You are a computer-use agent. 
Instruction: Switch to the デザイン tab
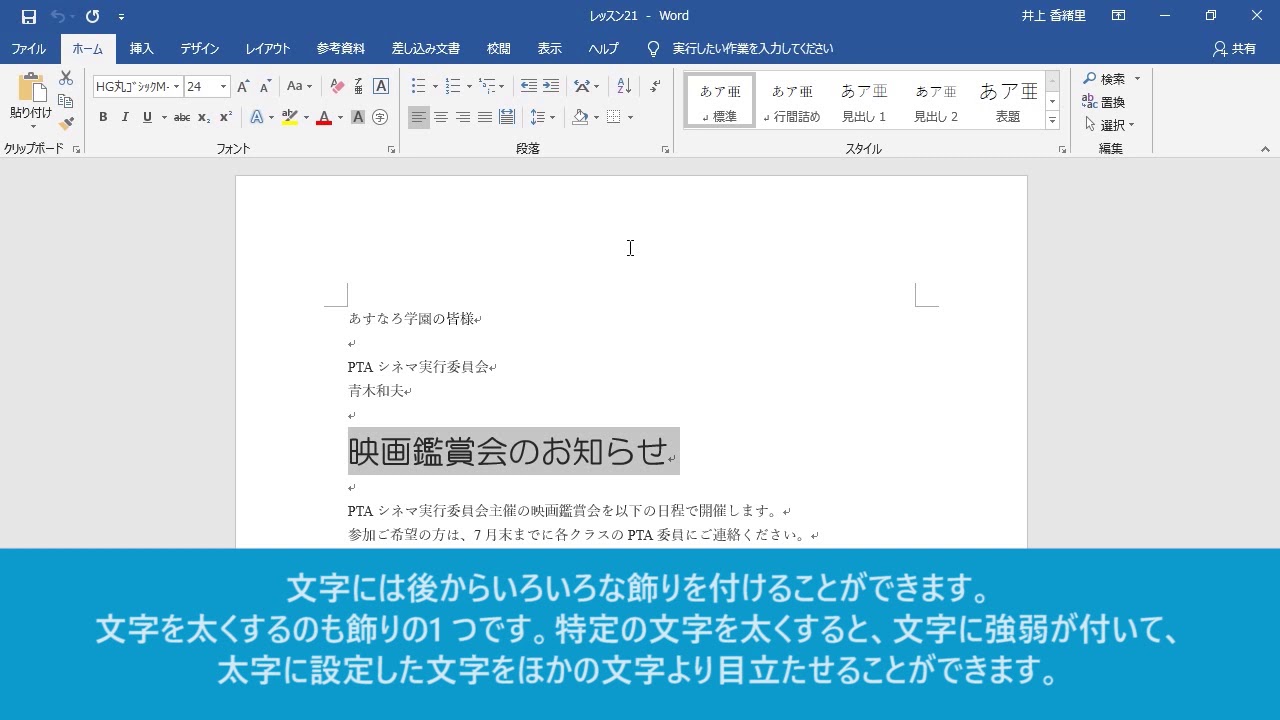[x=200, y=48]
